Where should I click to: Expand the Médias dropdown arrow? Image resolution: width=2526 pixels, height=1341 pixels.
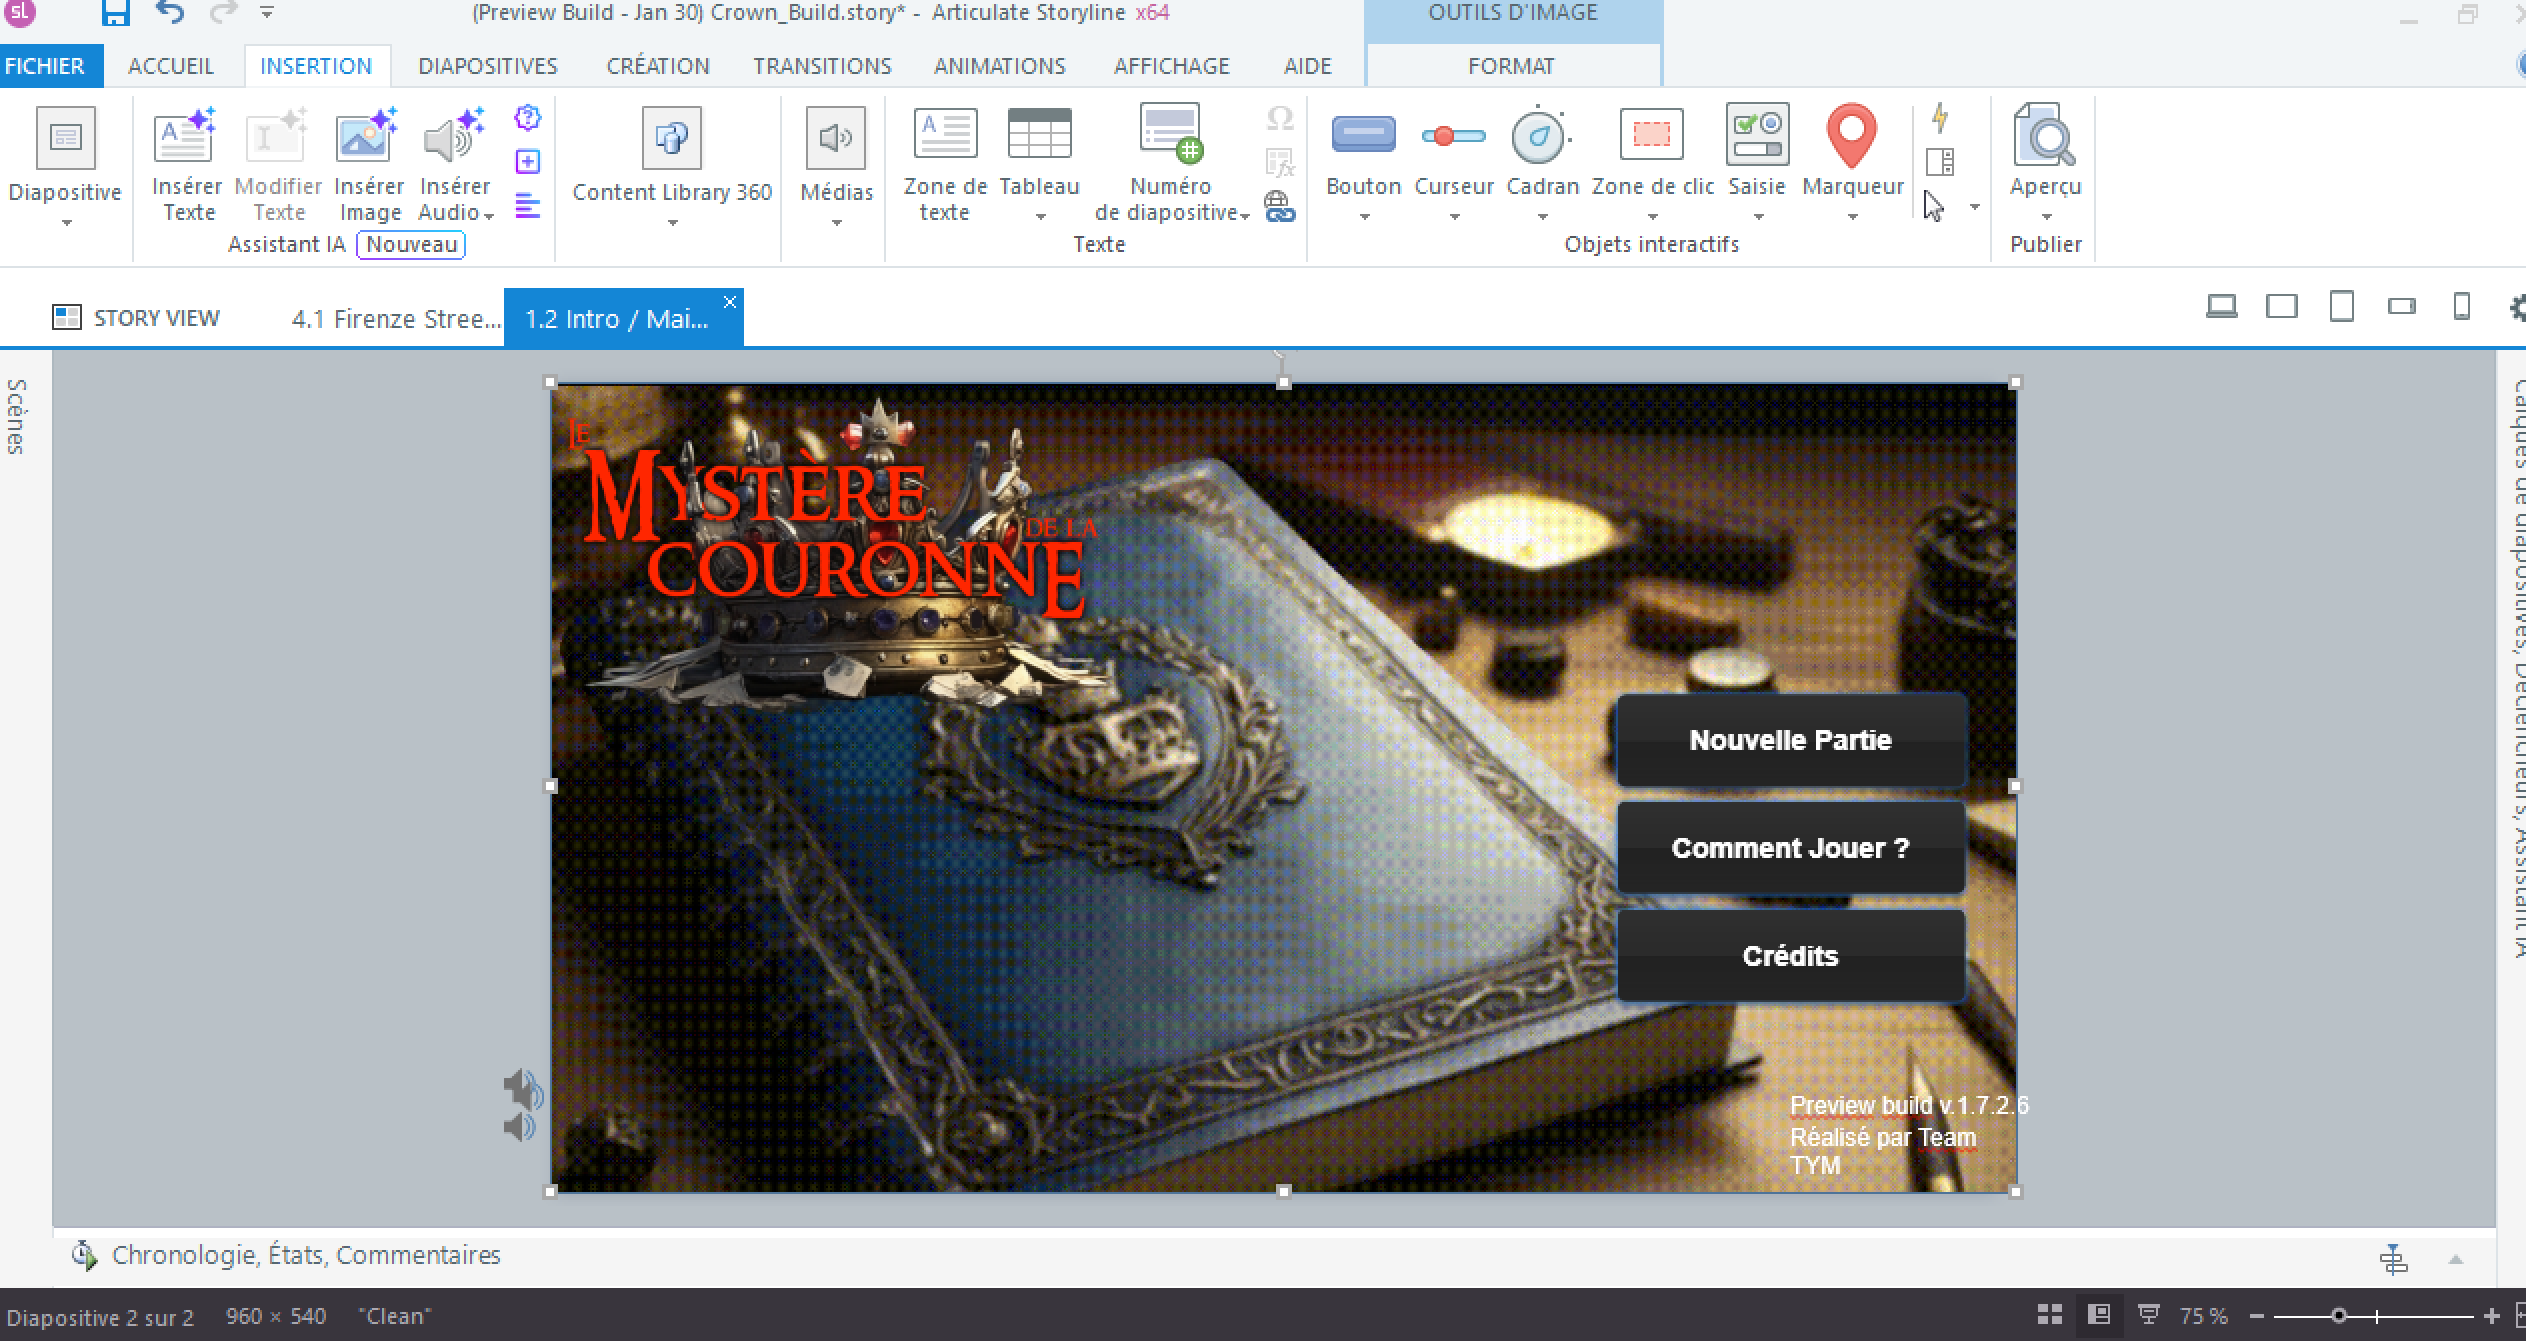click(x=836, y=223)
